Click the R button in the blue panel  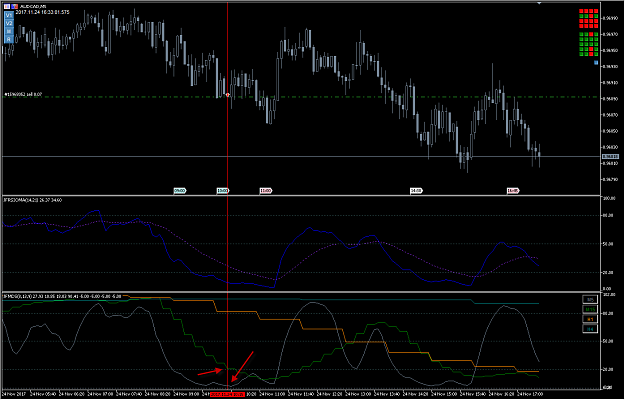pyautogui.click(x=9, y=39)
